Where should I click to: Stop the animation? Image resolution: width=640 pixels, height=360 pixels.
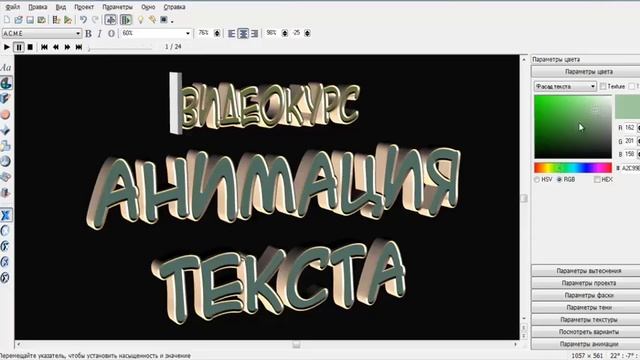(x=30, y=47)
